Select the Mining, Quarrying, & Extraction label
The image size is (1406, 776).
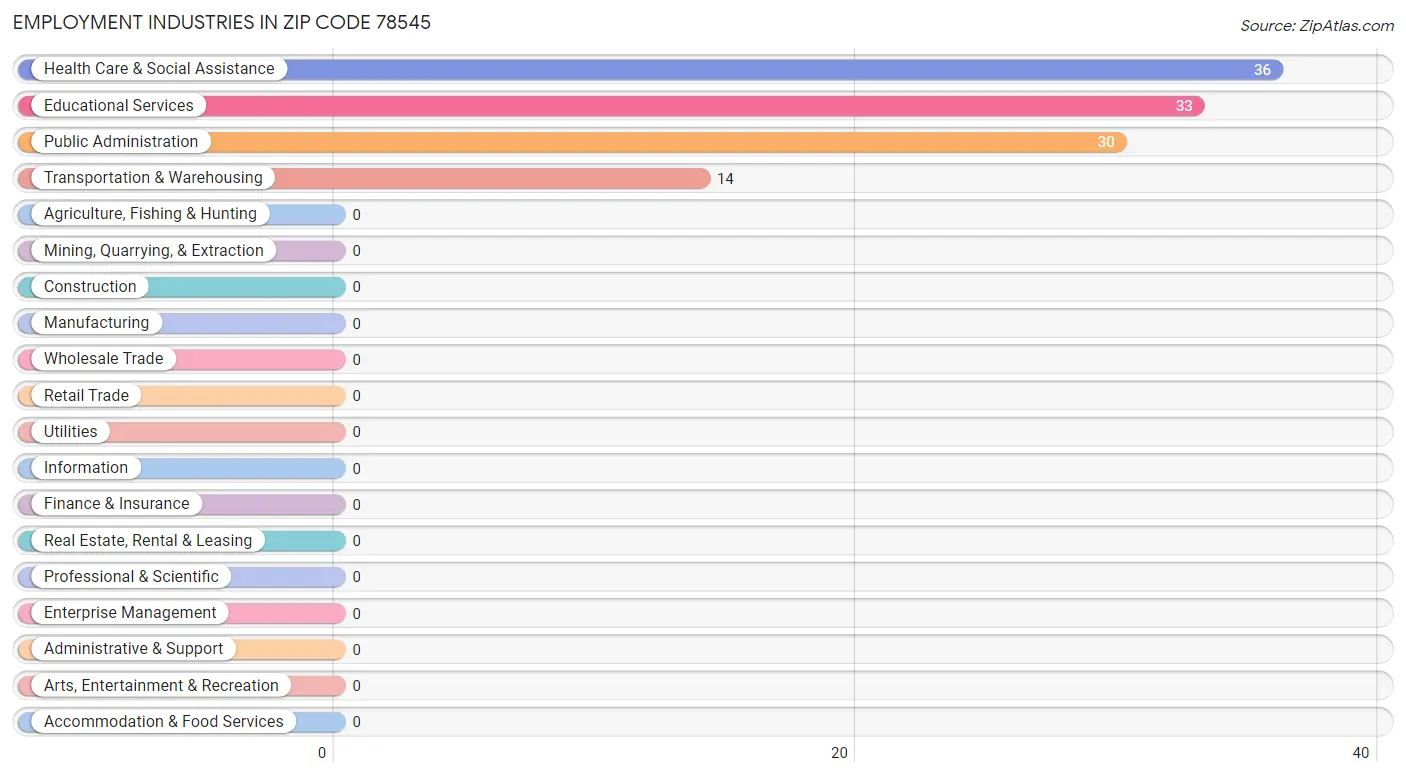(x=154, y=250)
